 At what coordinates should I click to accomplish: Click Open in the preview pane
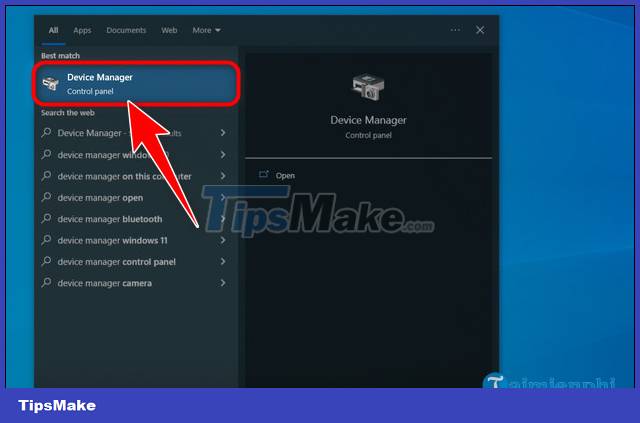[285, 176]
